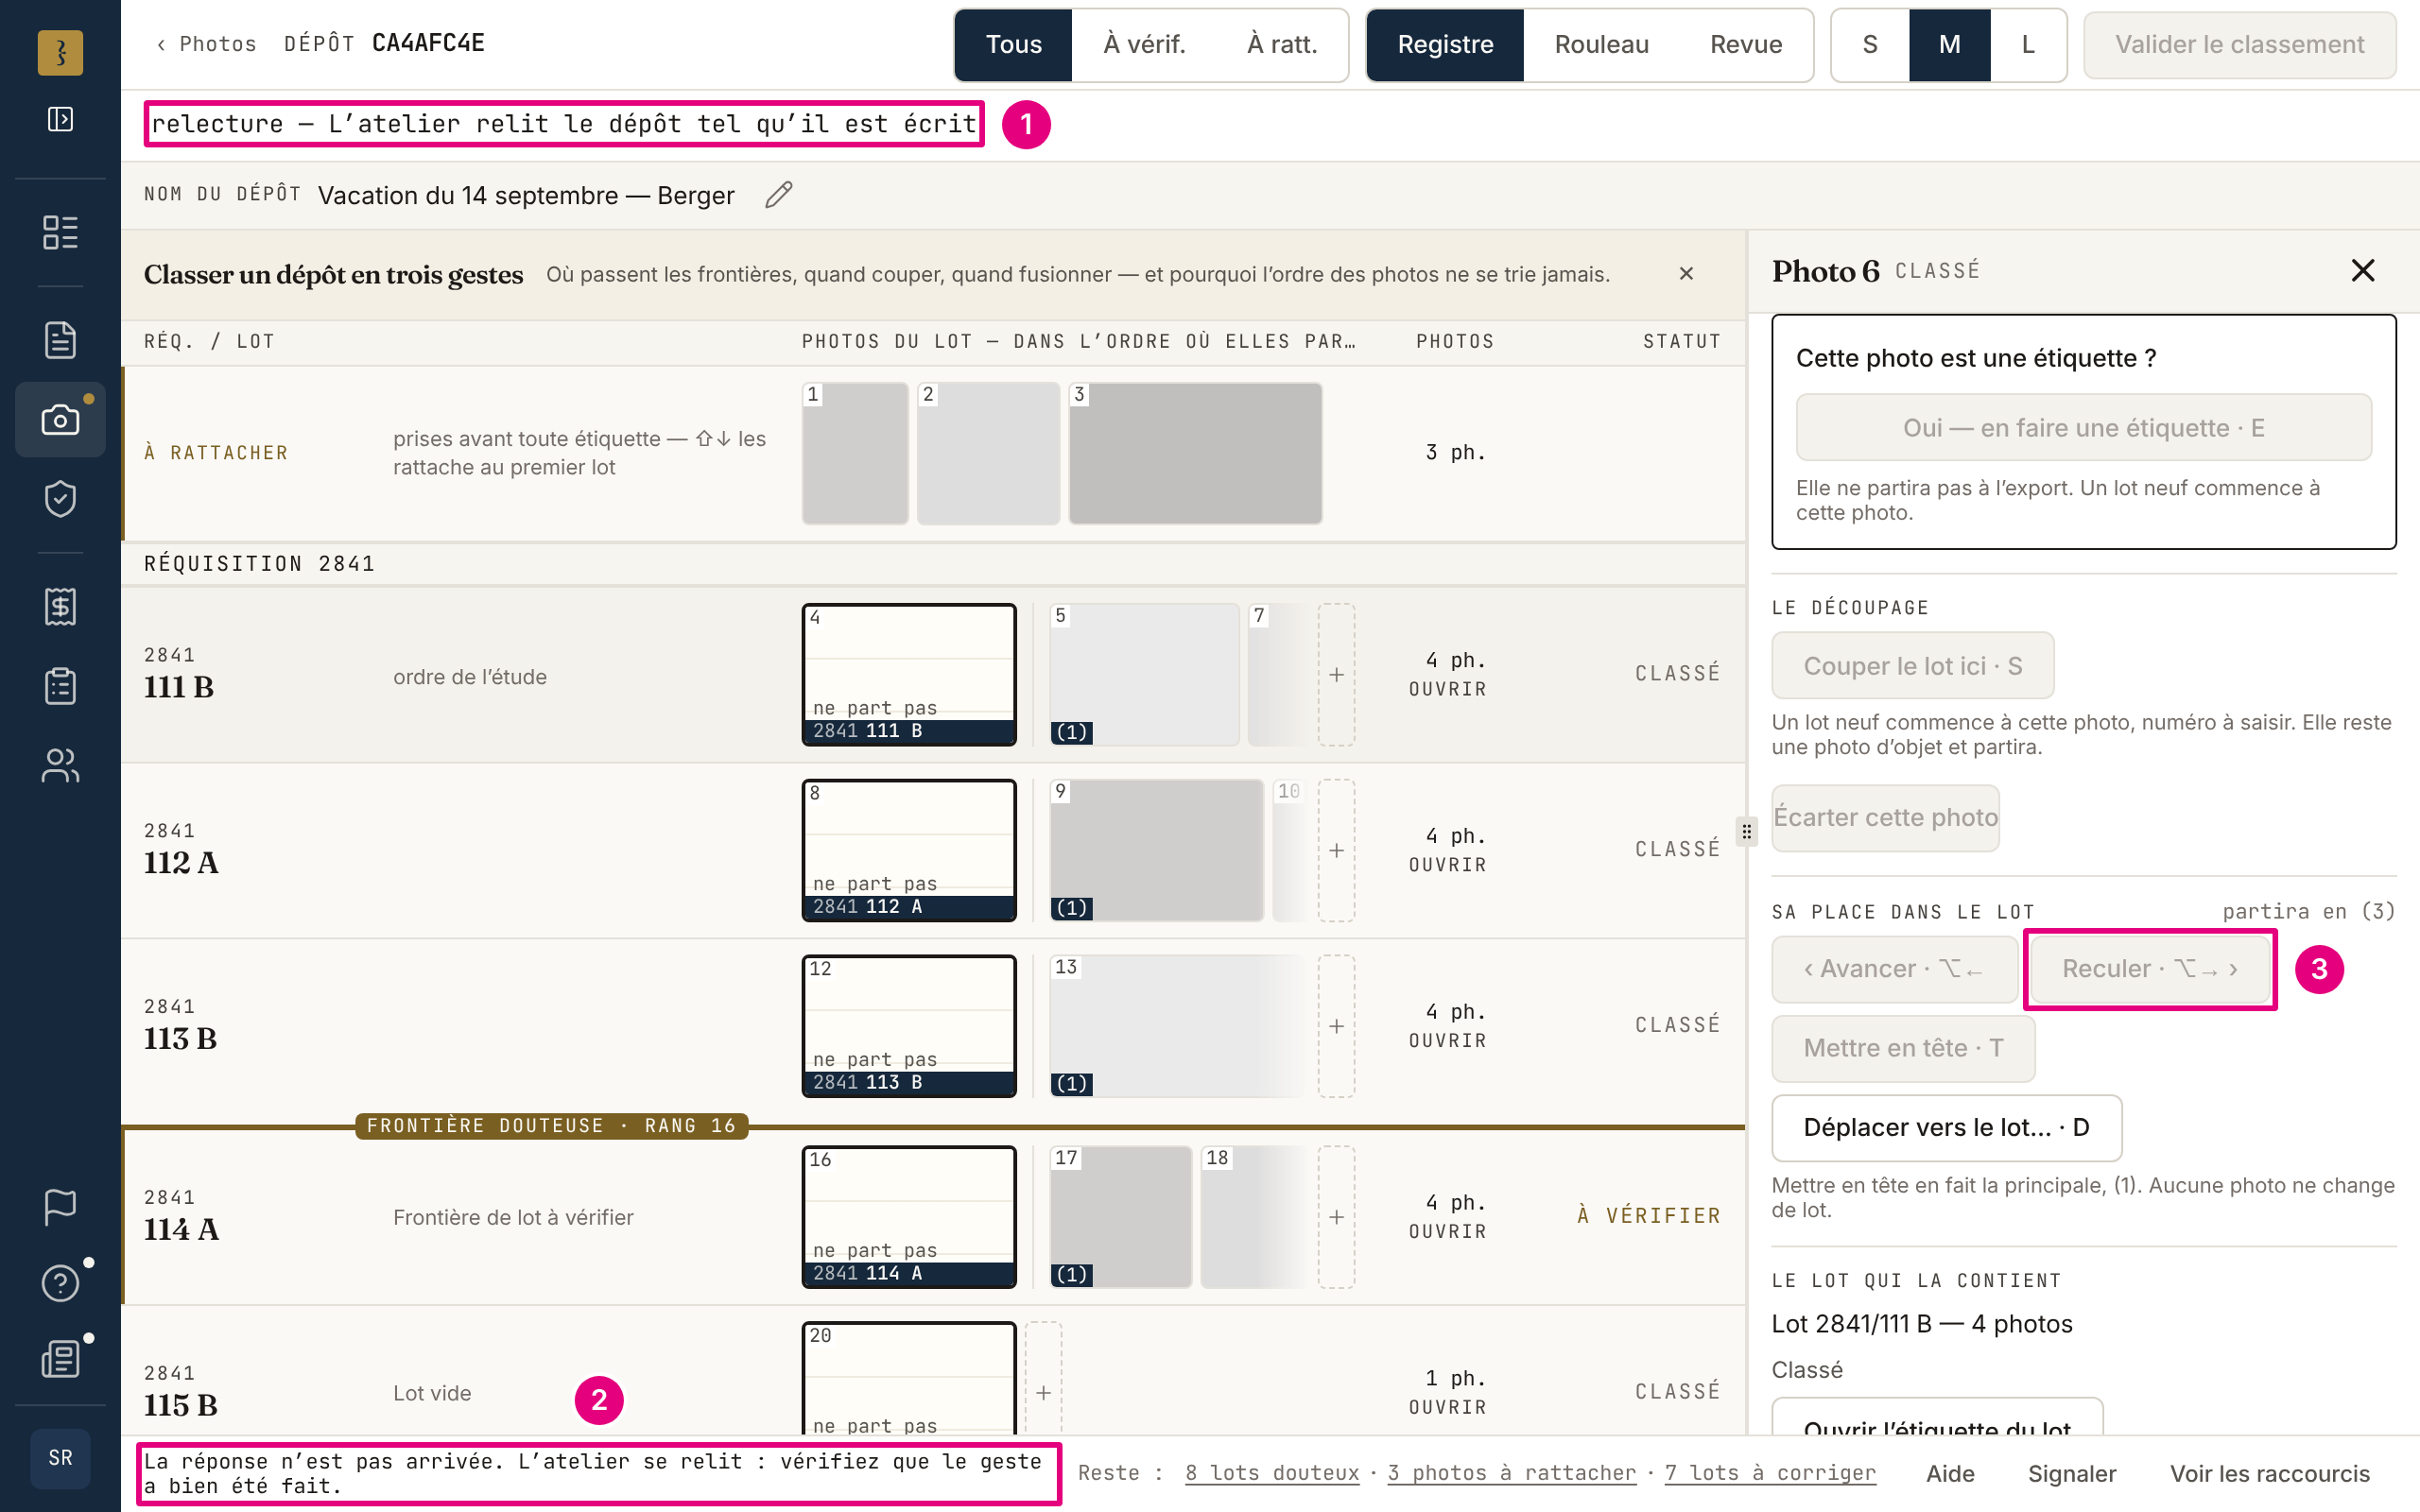Toggle the sidebar panel collapse icon
2420x1512 pixels.
(60, 119)
